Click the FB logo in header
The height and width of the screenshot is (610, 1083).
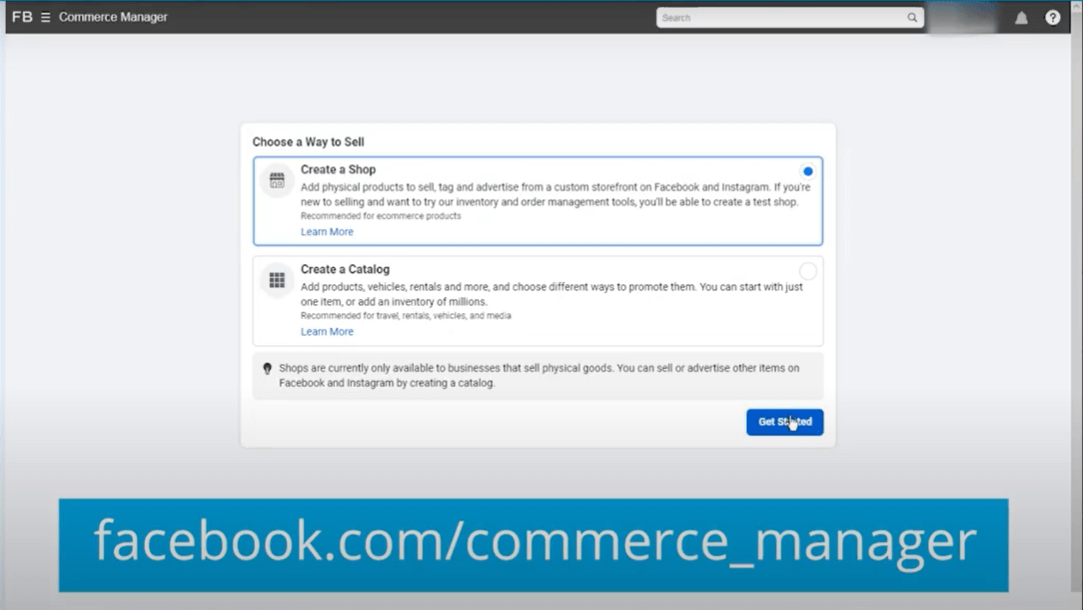pyautogui.click(x=22, y=17)
